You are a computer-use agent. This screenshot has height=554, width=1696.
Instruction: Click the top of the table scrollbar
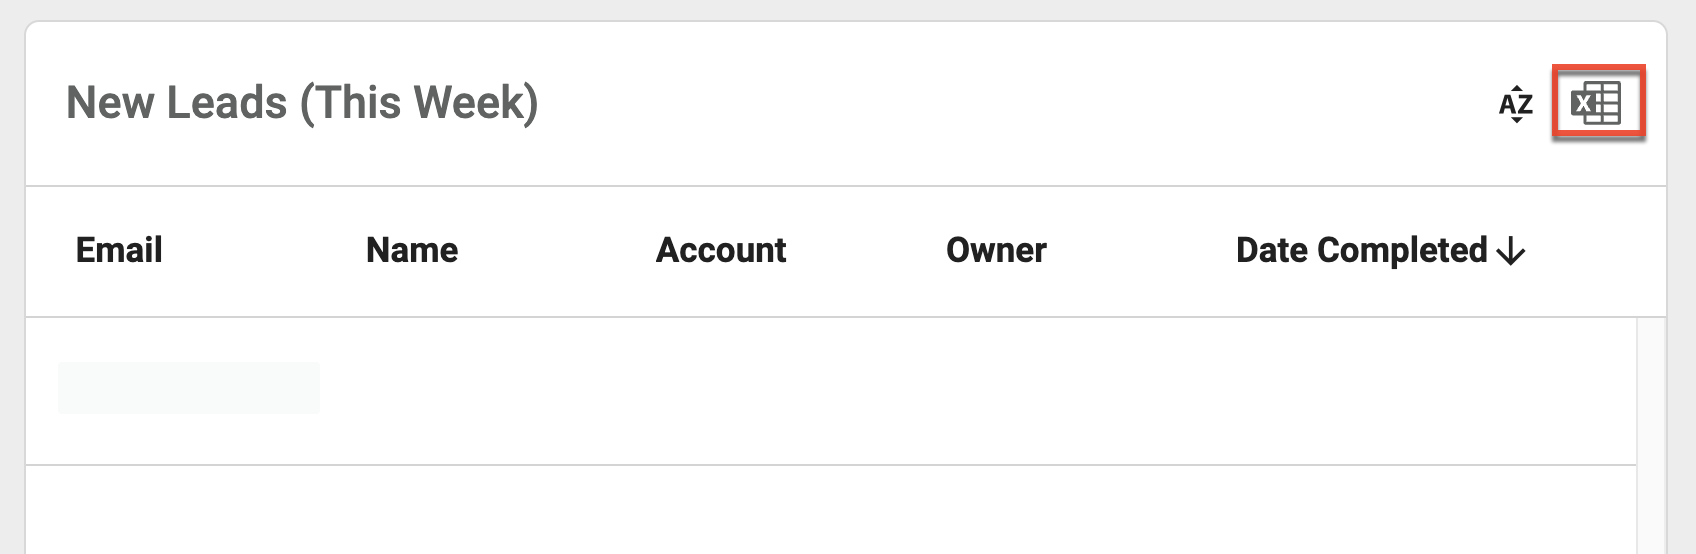tap(1651, 330)
